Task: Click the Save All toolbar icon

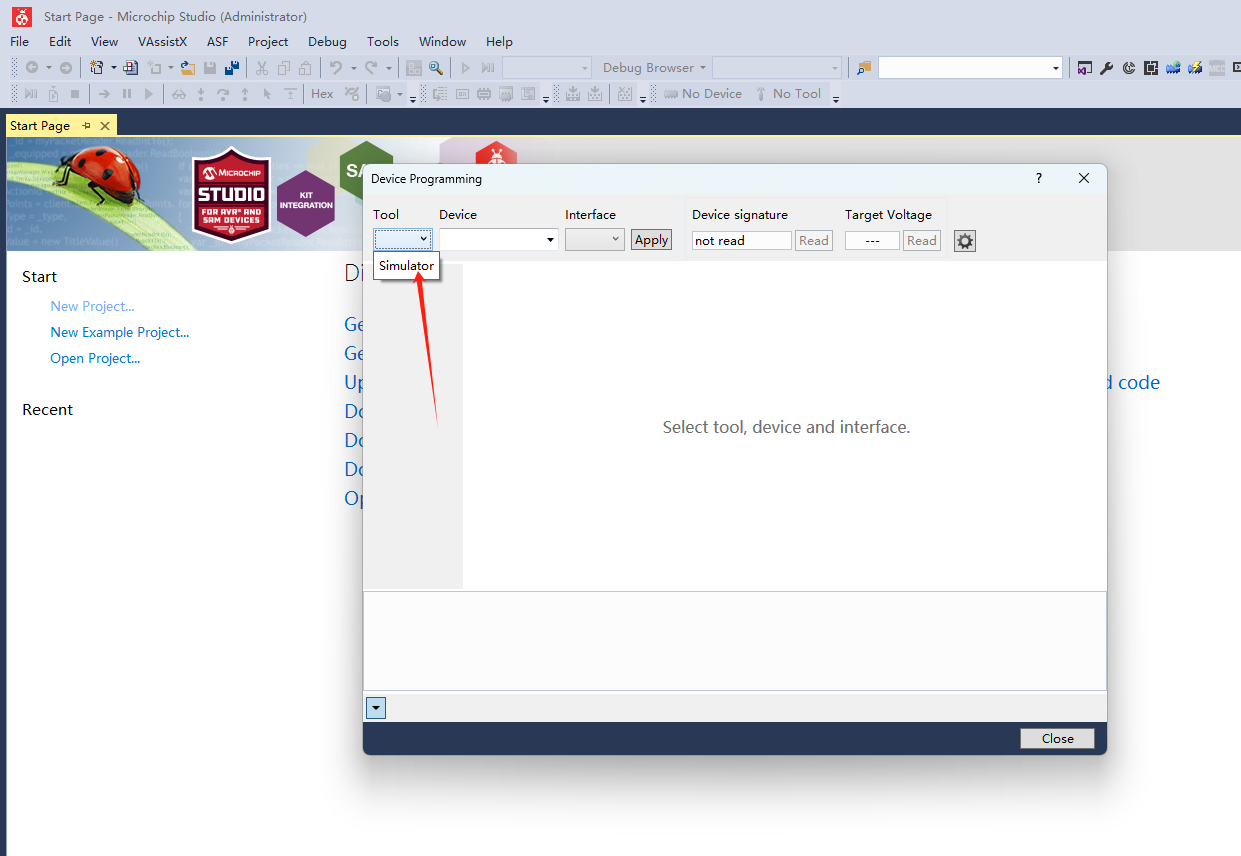Action: pyautogui.click(x=232, y=68)
